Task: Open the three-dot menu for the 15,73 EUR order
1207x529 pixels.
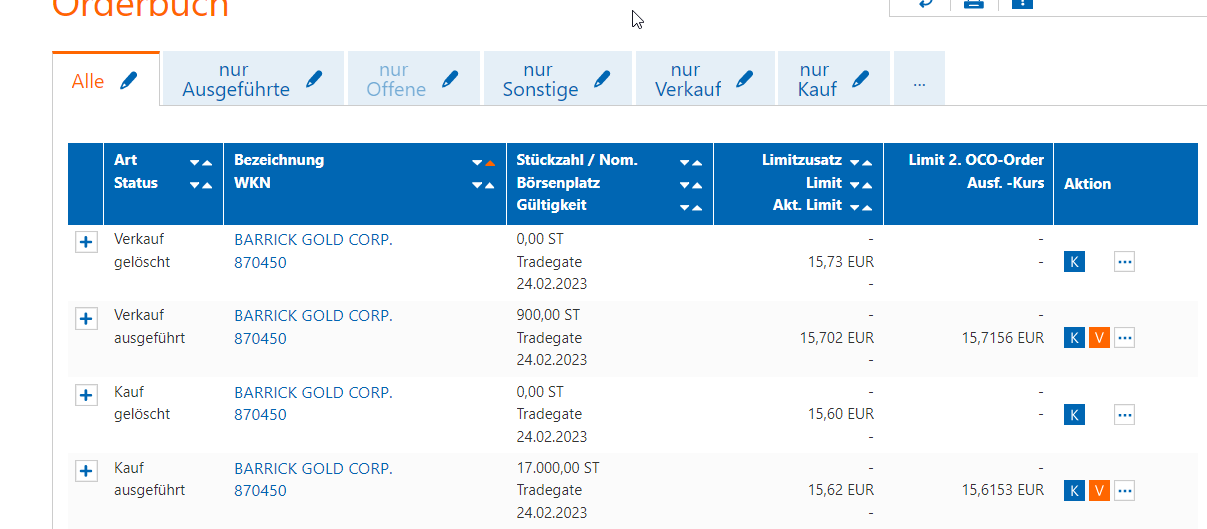Action: coord(1124,262)
